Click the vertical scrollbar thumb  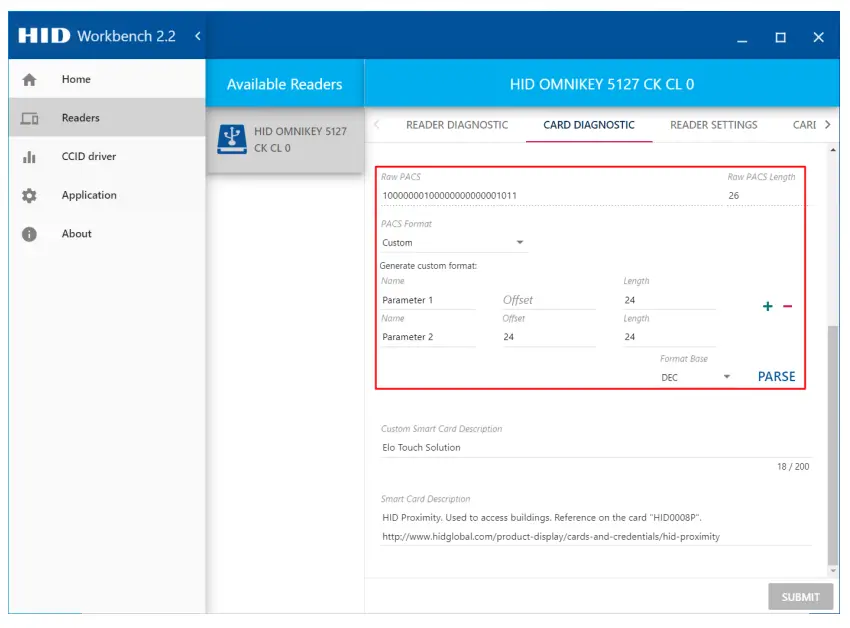coord(833,440)
